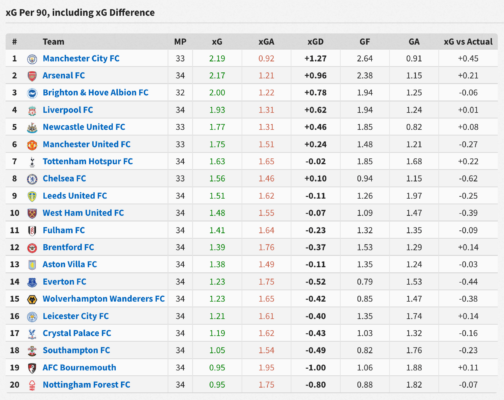Open the West Ham United FC link
Screen dimensions: 504x400
[83, 213]
